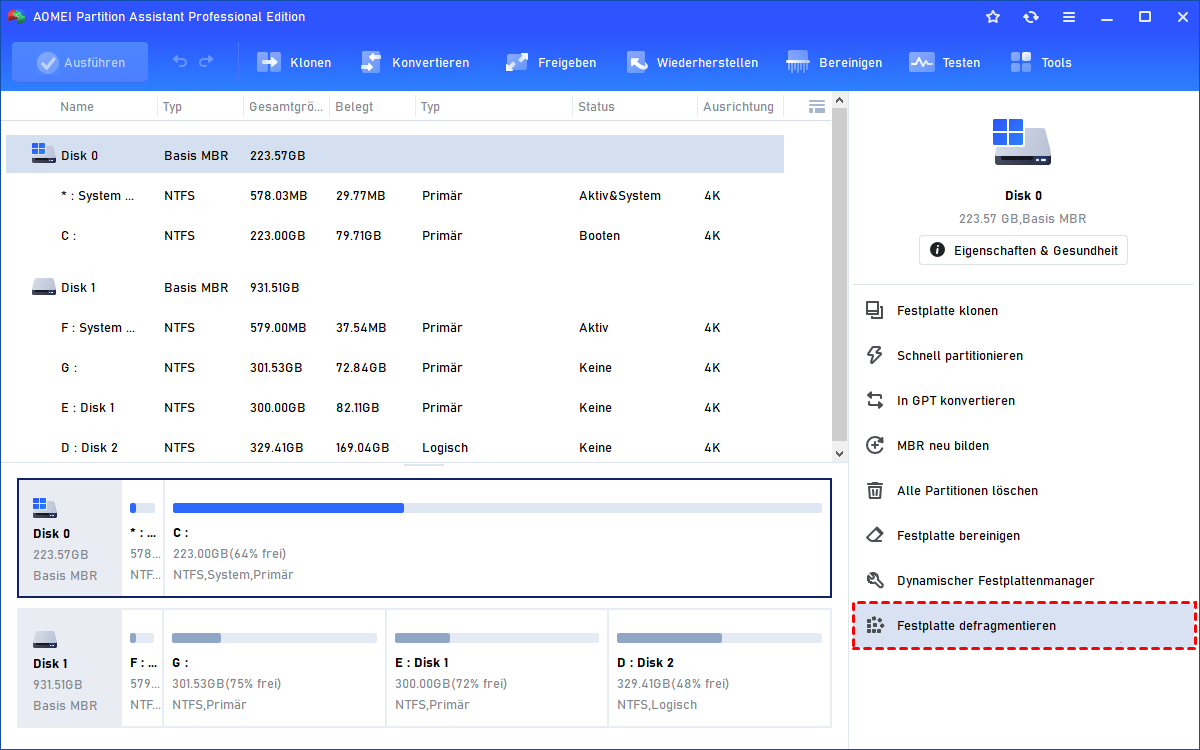This screenshot has height=750, width=1200.
Task: Select the '* : System' partition row
Action: (395, 196)
